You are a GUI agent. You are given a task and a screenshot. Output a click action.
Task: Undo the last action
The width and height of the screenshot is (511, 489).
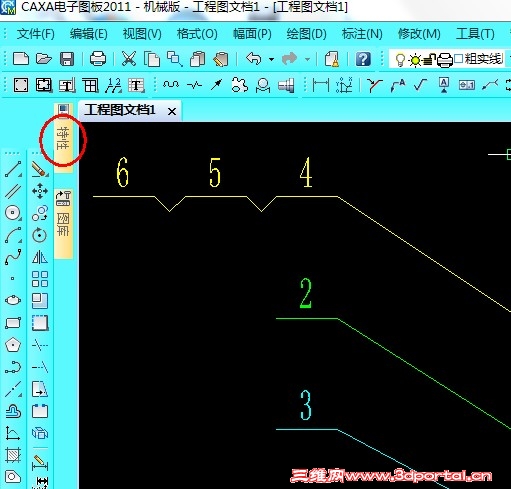pos(254,59)
